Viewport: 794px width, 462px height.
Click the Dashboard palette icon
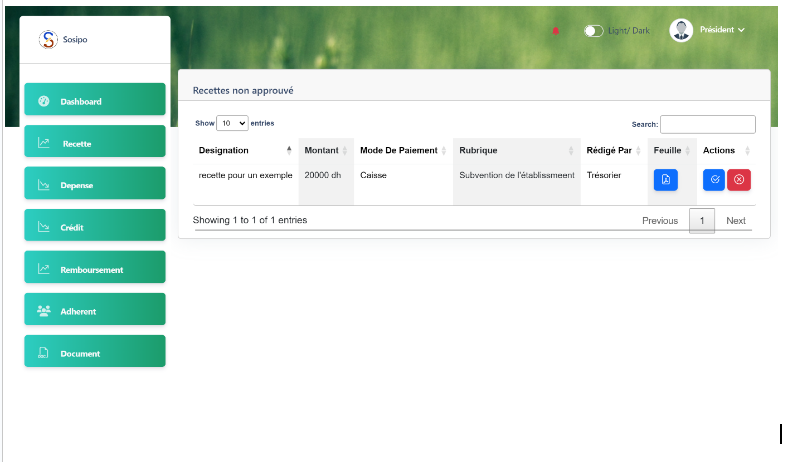[x=44, y=101]
